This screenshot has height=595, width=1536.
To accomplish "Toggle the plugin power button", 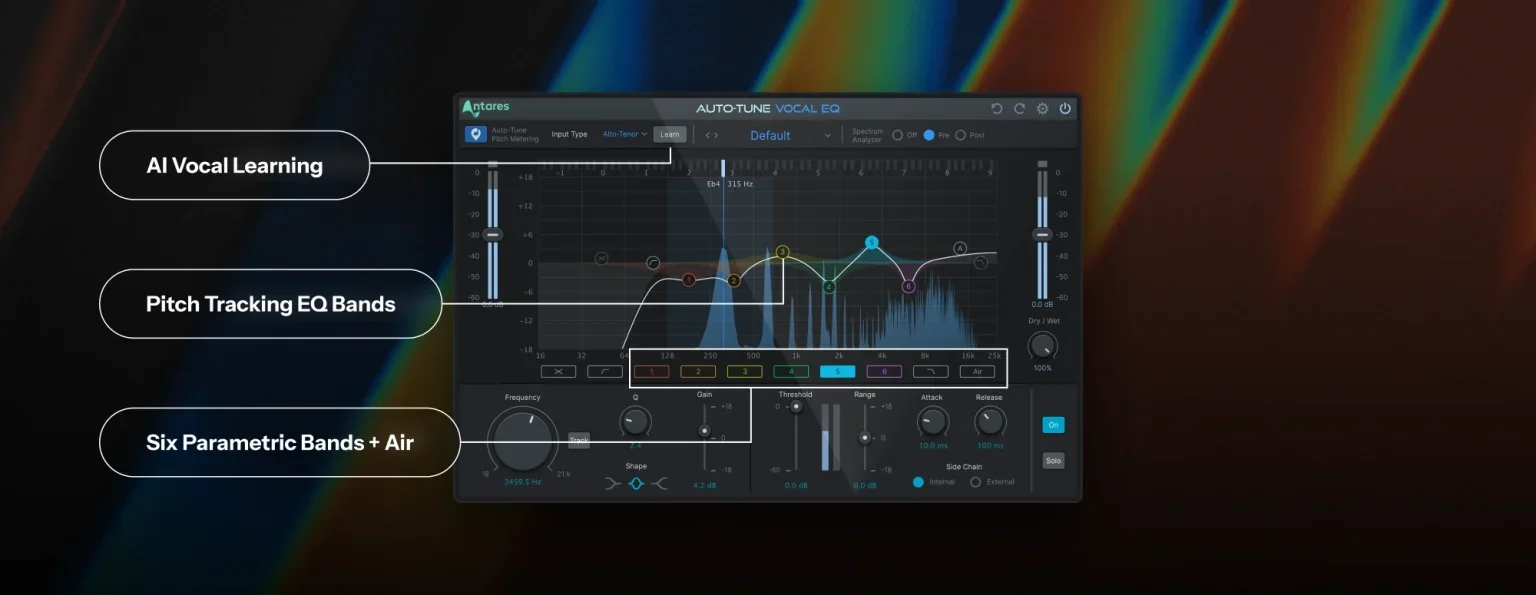I will tap(1065, 108).
